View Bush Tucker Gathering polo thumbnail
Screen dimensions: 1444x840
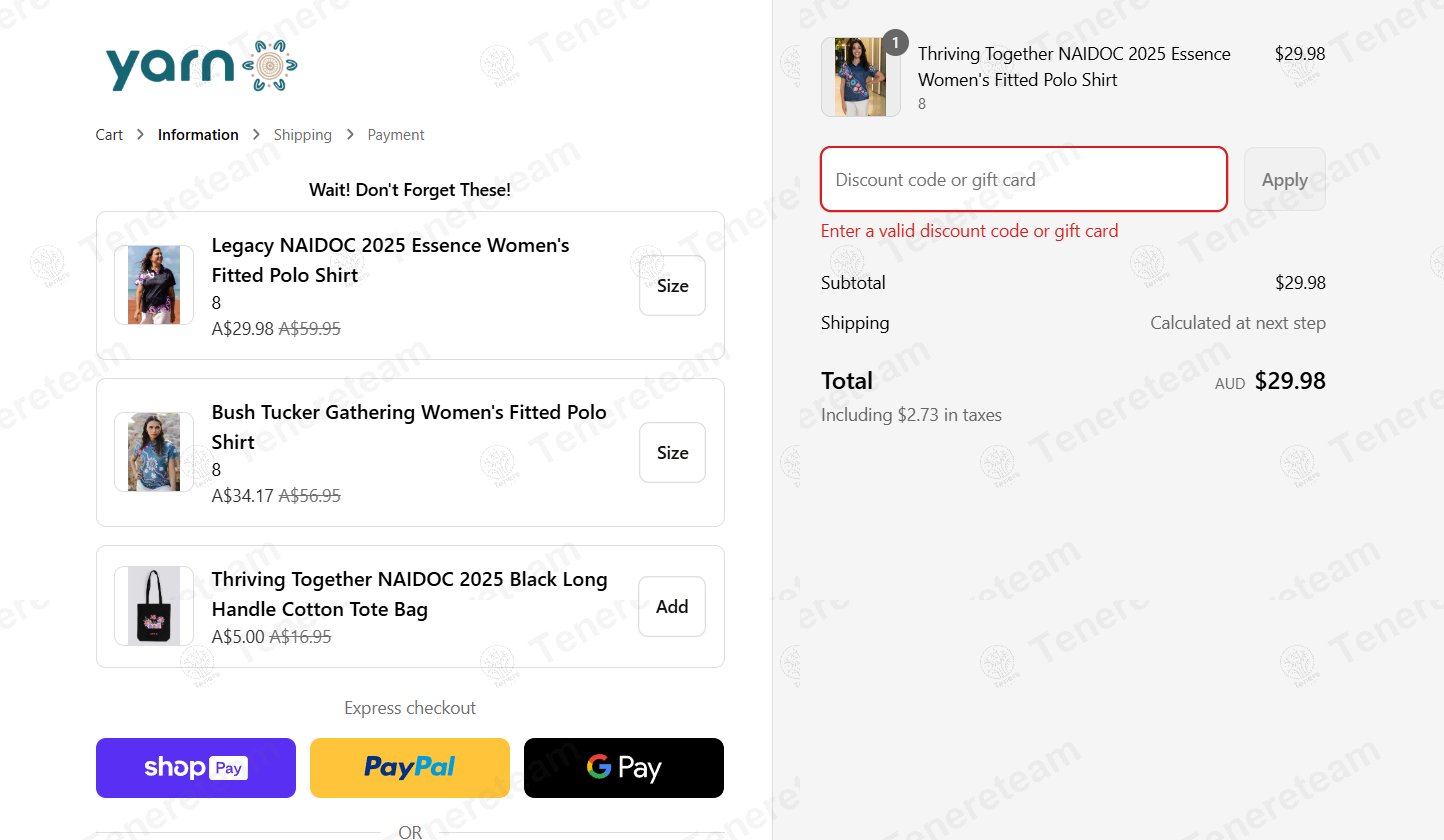(x=154, y=452)
